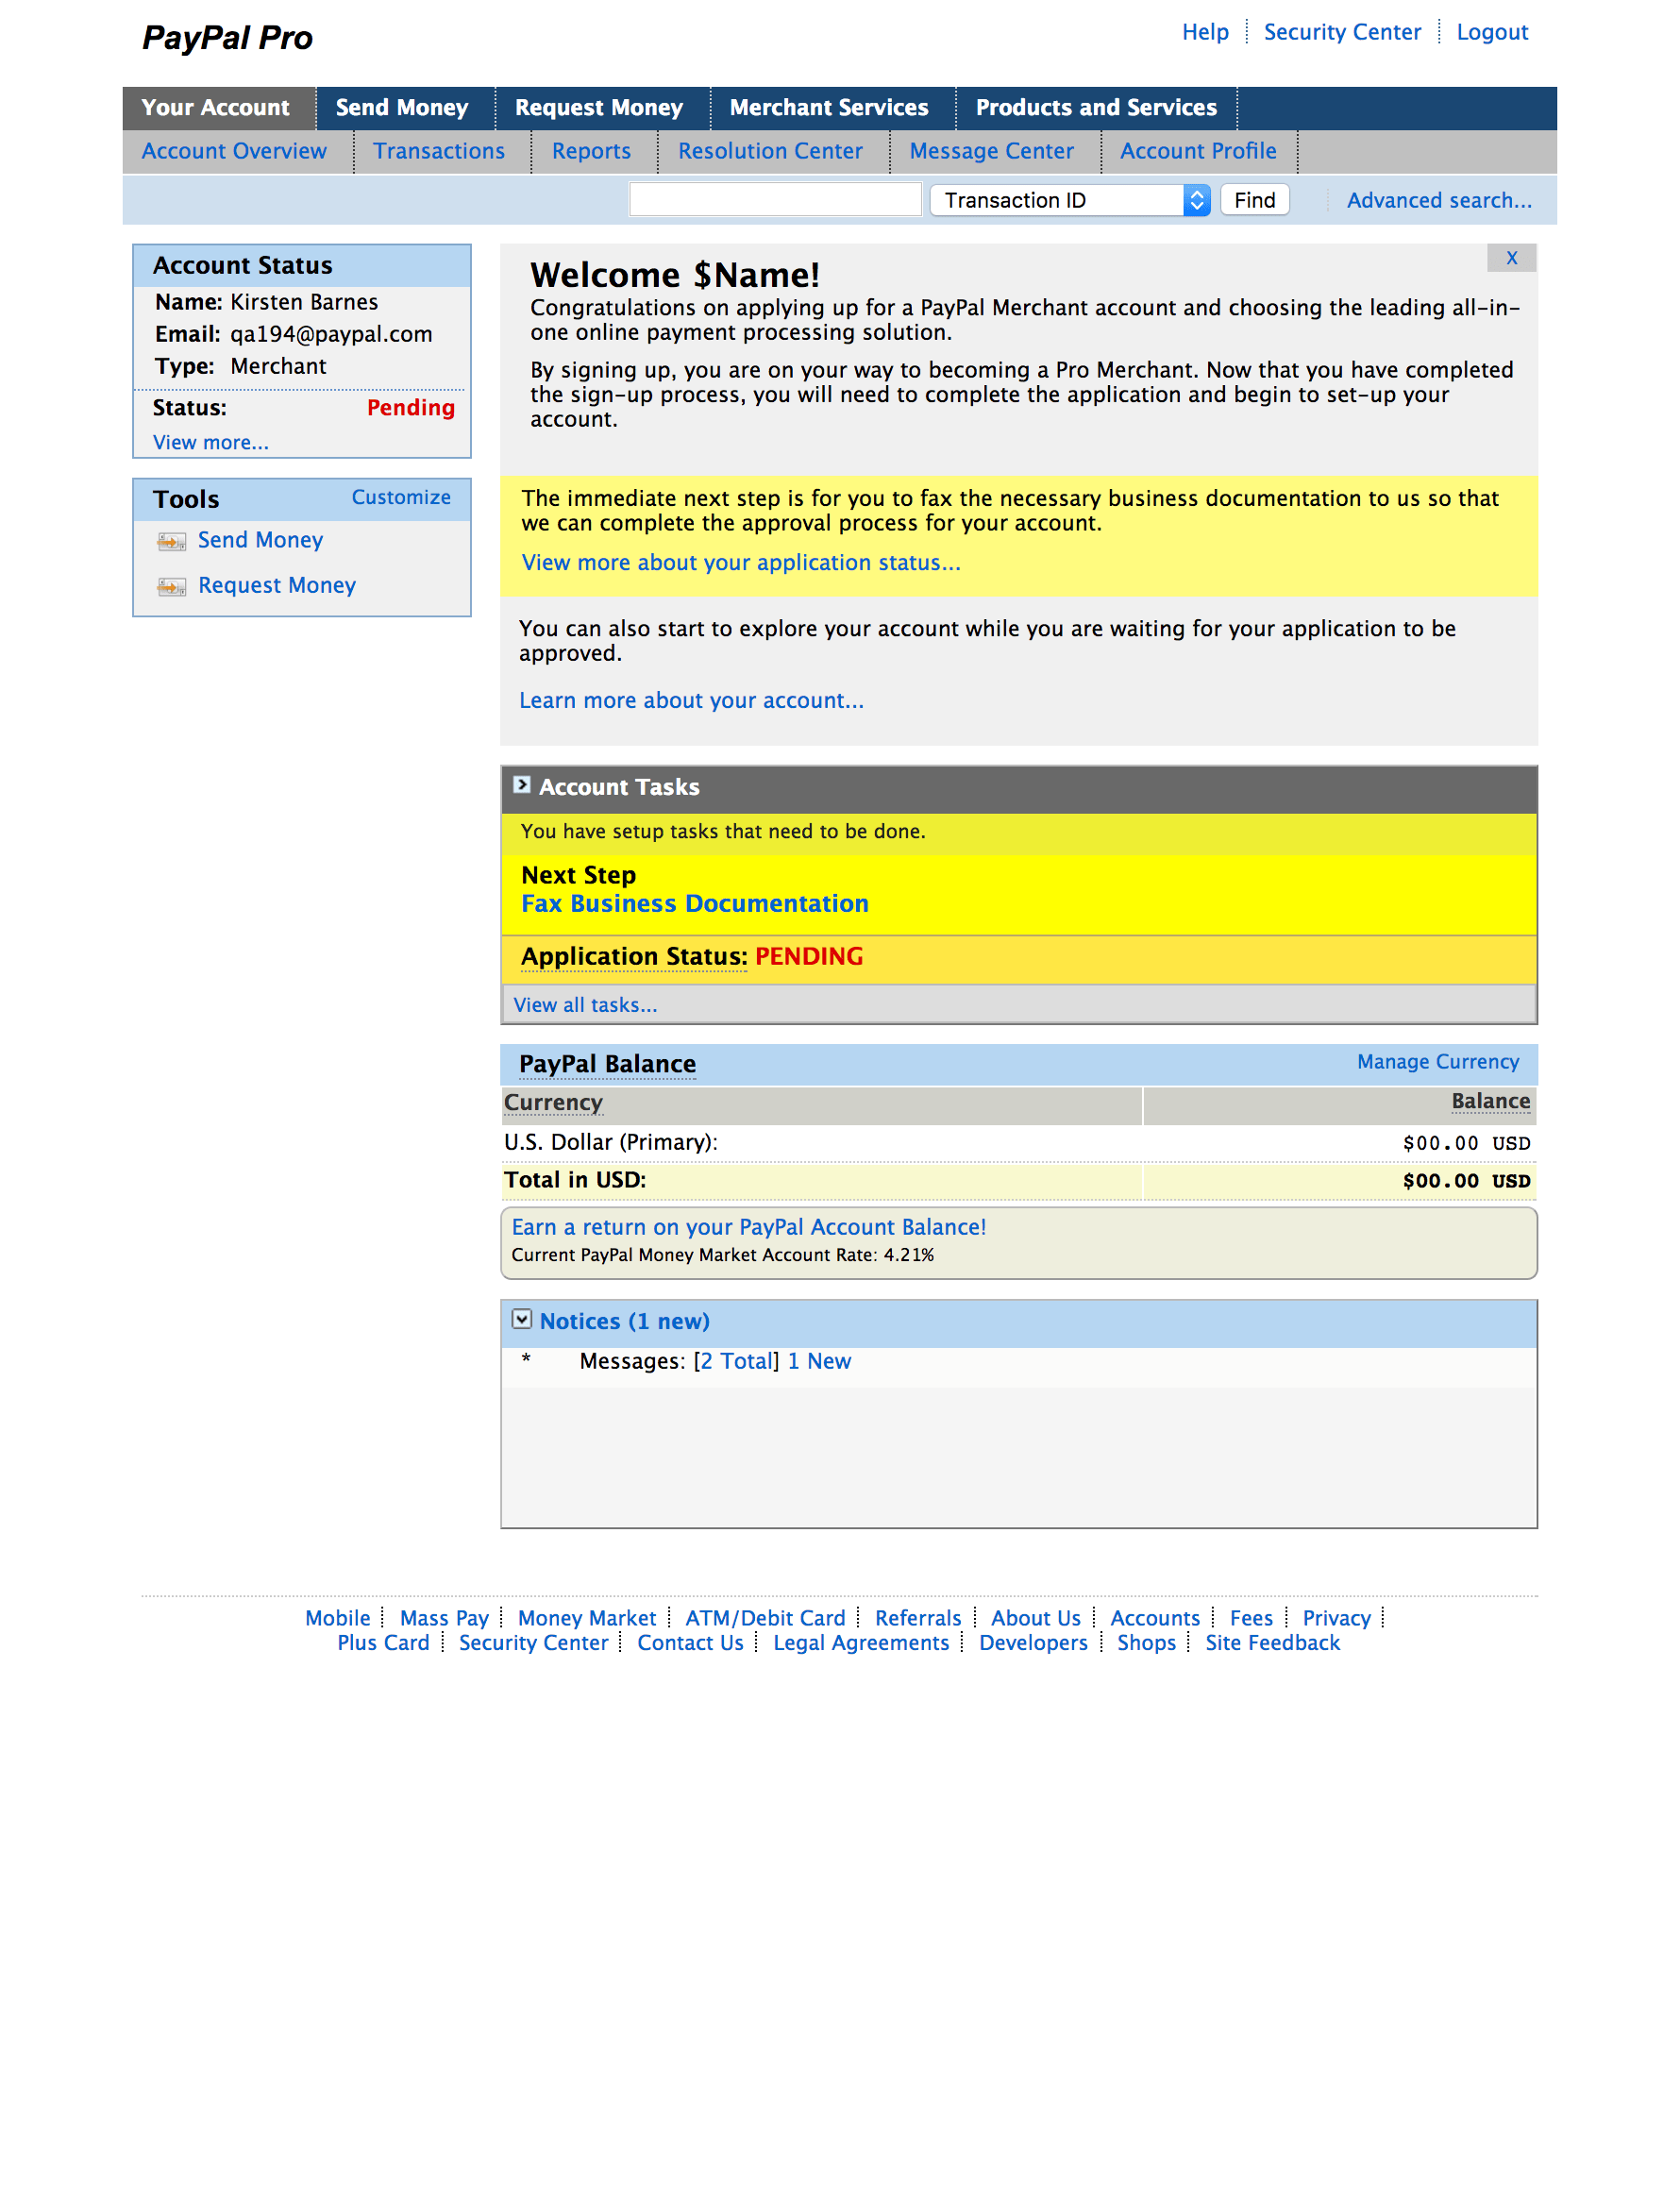
Task: Collapse the Notices panel toggle icon
Action: (x=521, y=1319)
